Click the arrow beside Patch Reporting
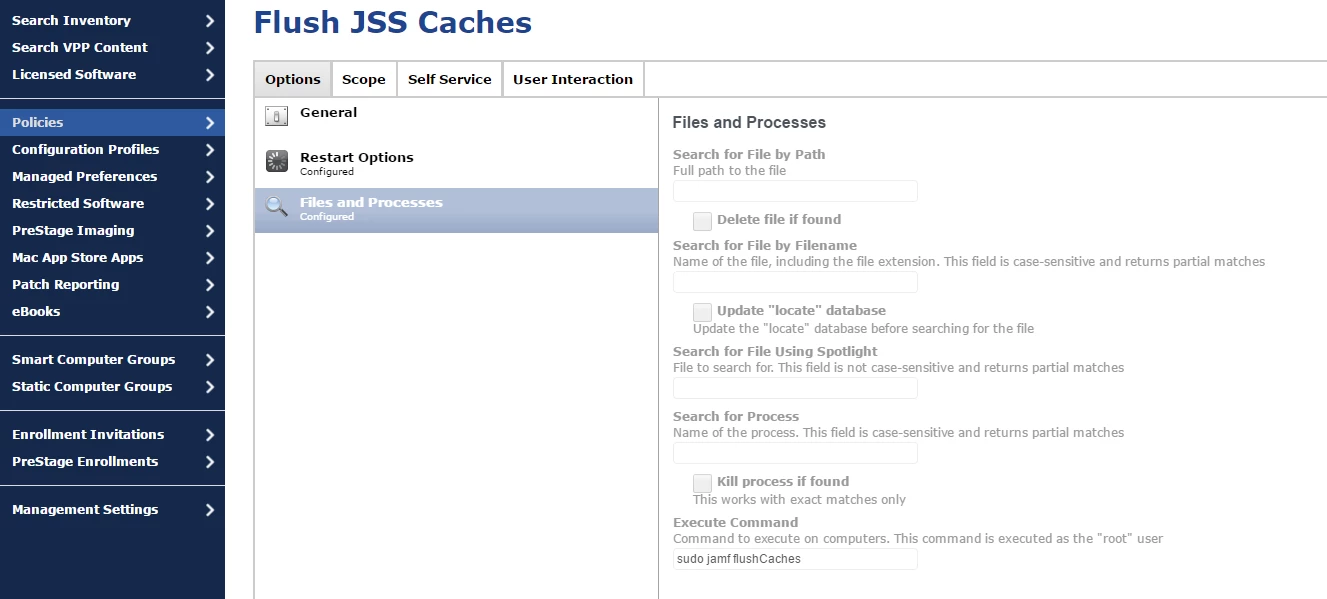This screenshot has height=599, width=1327. coord(209,285)
